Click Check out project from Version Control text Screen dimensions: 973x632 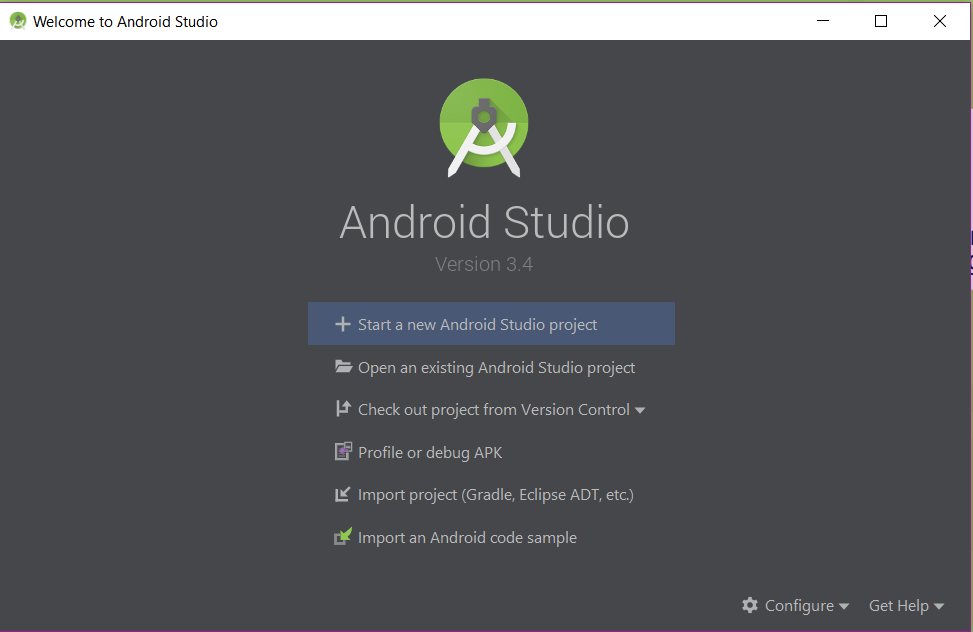(494, 410)
